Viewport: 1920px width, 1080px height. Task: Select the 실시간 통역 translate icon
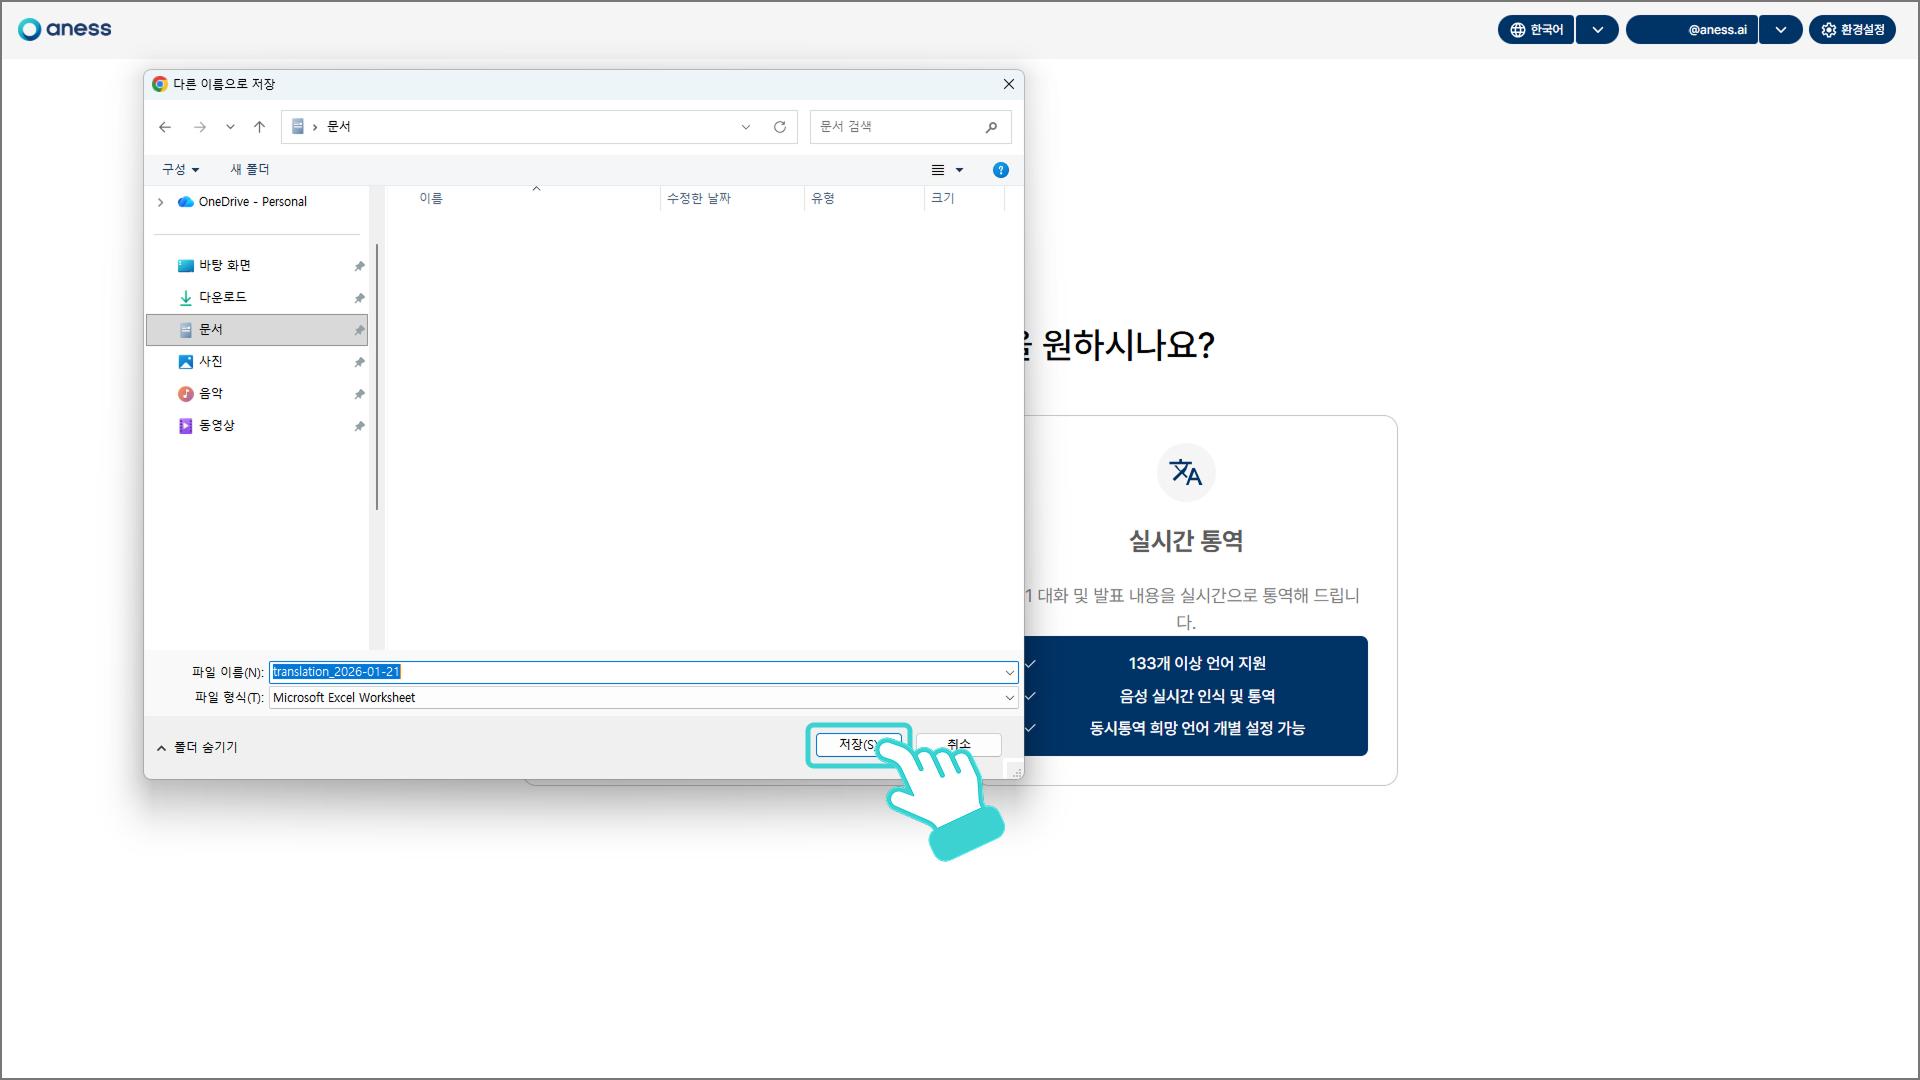[x=1186, y=472]
